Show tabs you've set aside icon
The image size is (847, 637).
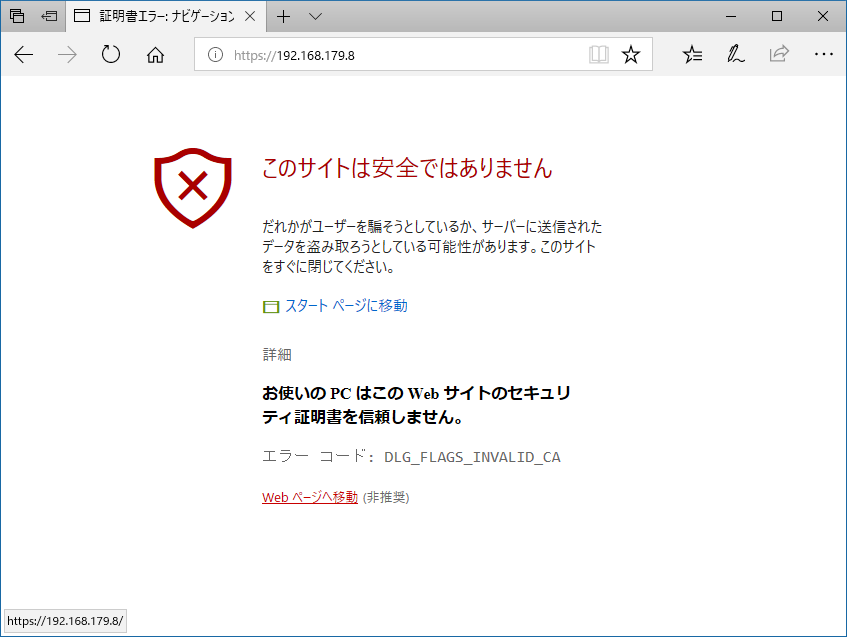tap(17, 16)
